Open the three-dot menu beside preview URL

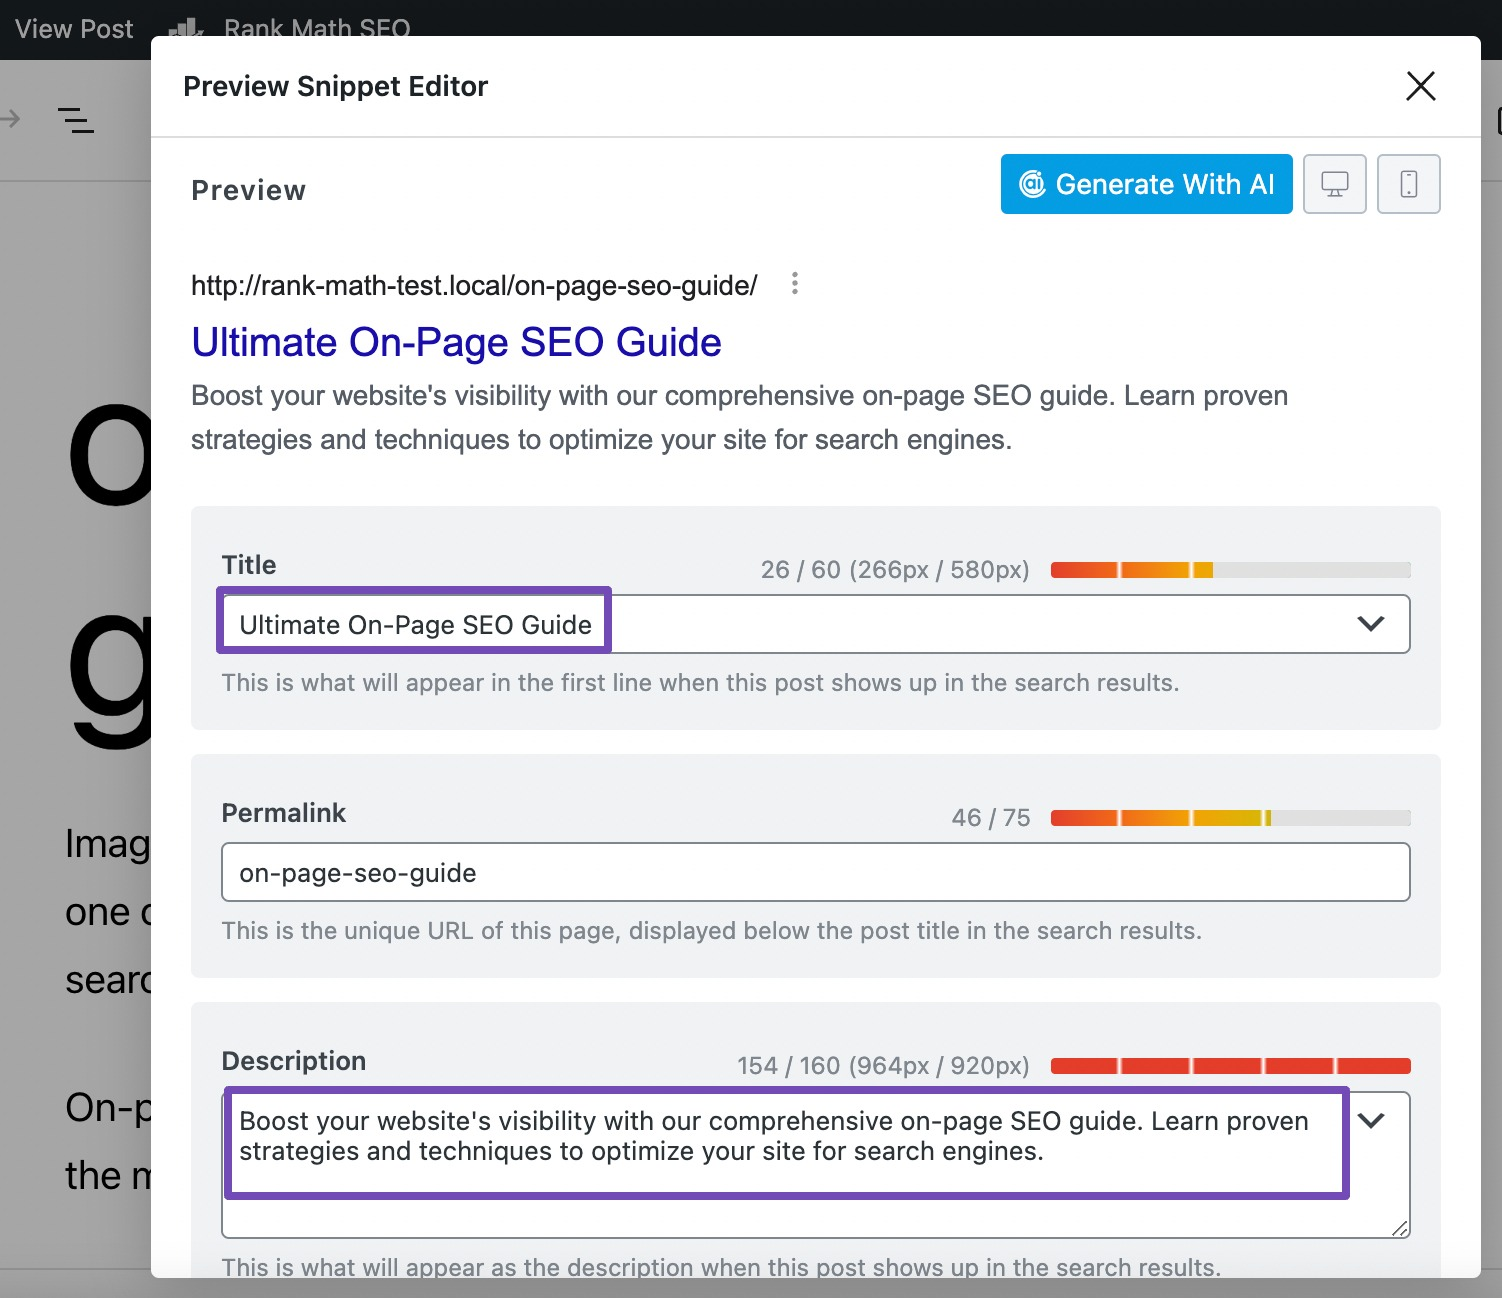click(x=795, y=284)
